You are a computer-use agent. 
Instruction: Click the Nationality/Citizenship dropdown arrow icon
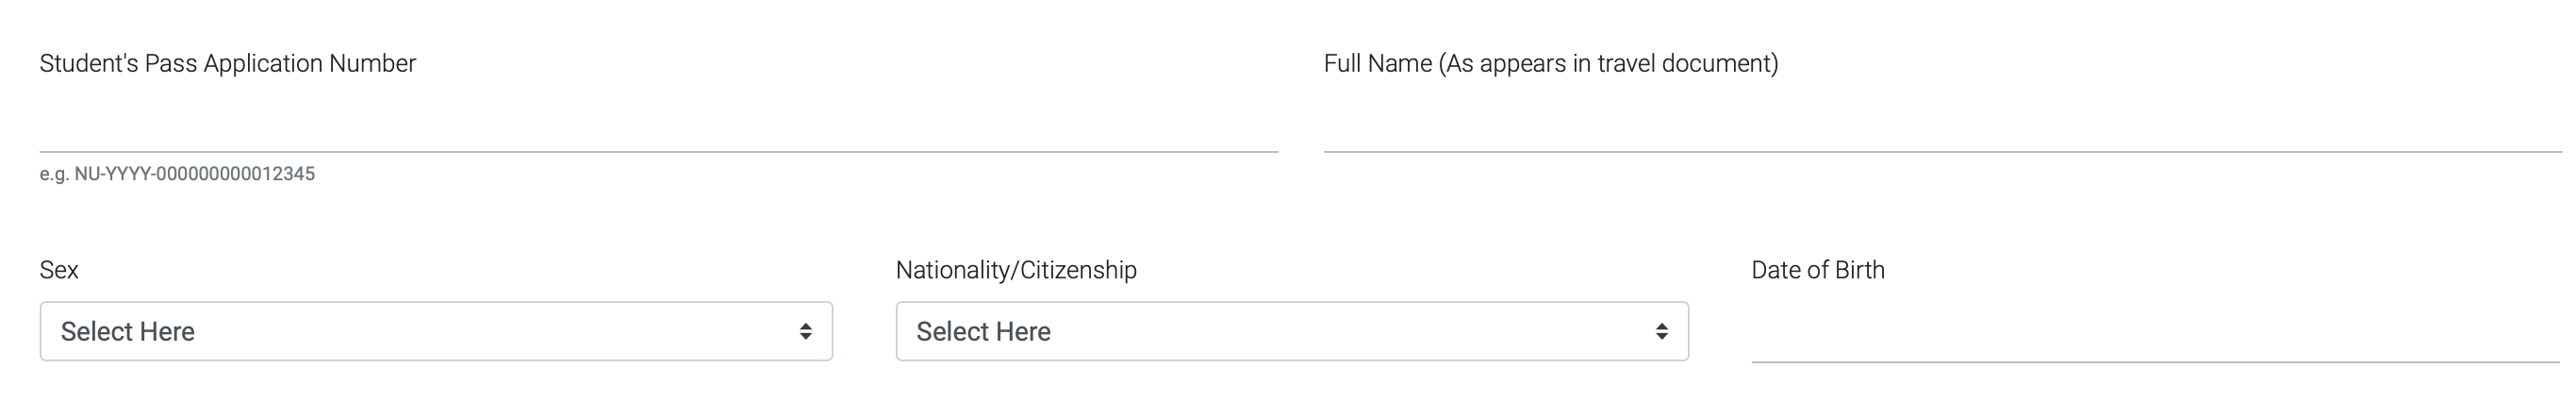1661,331
